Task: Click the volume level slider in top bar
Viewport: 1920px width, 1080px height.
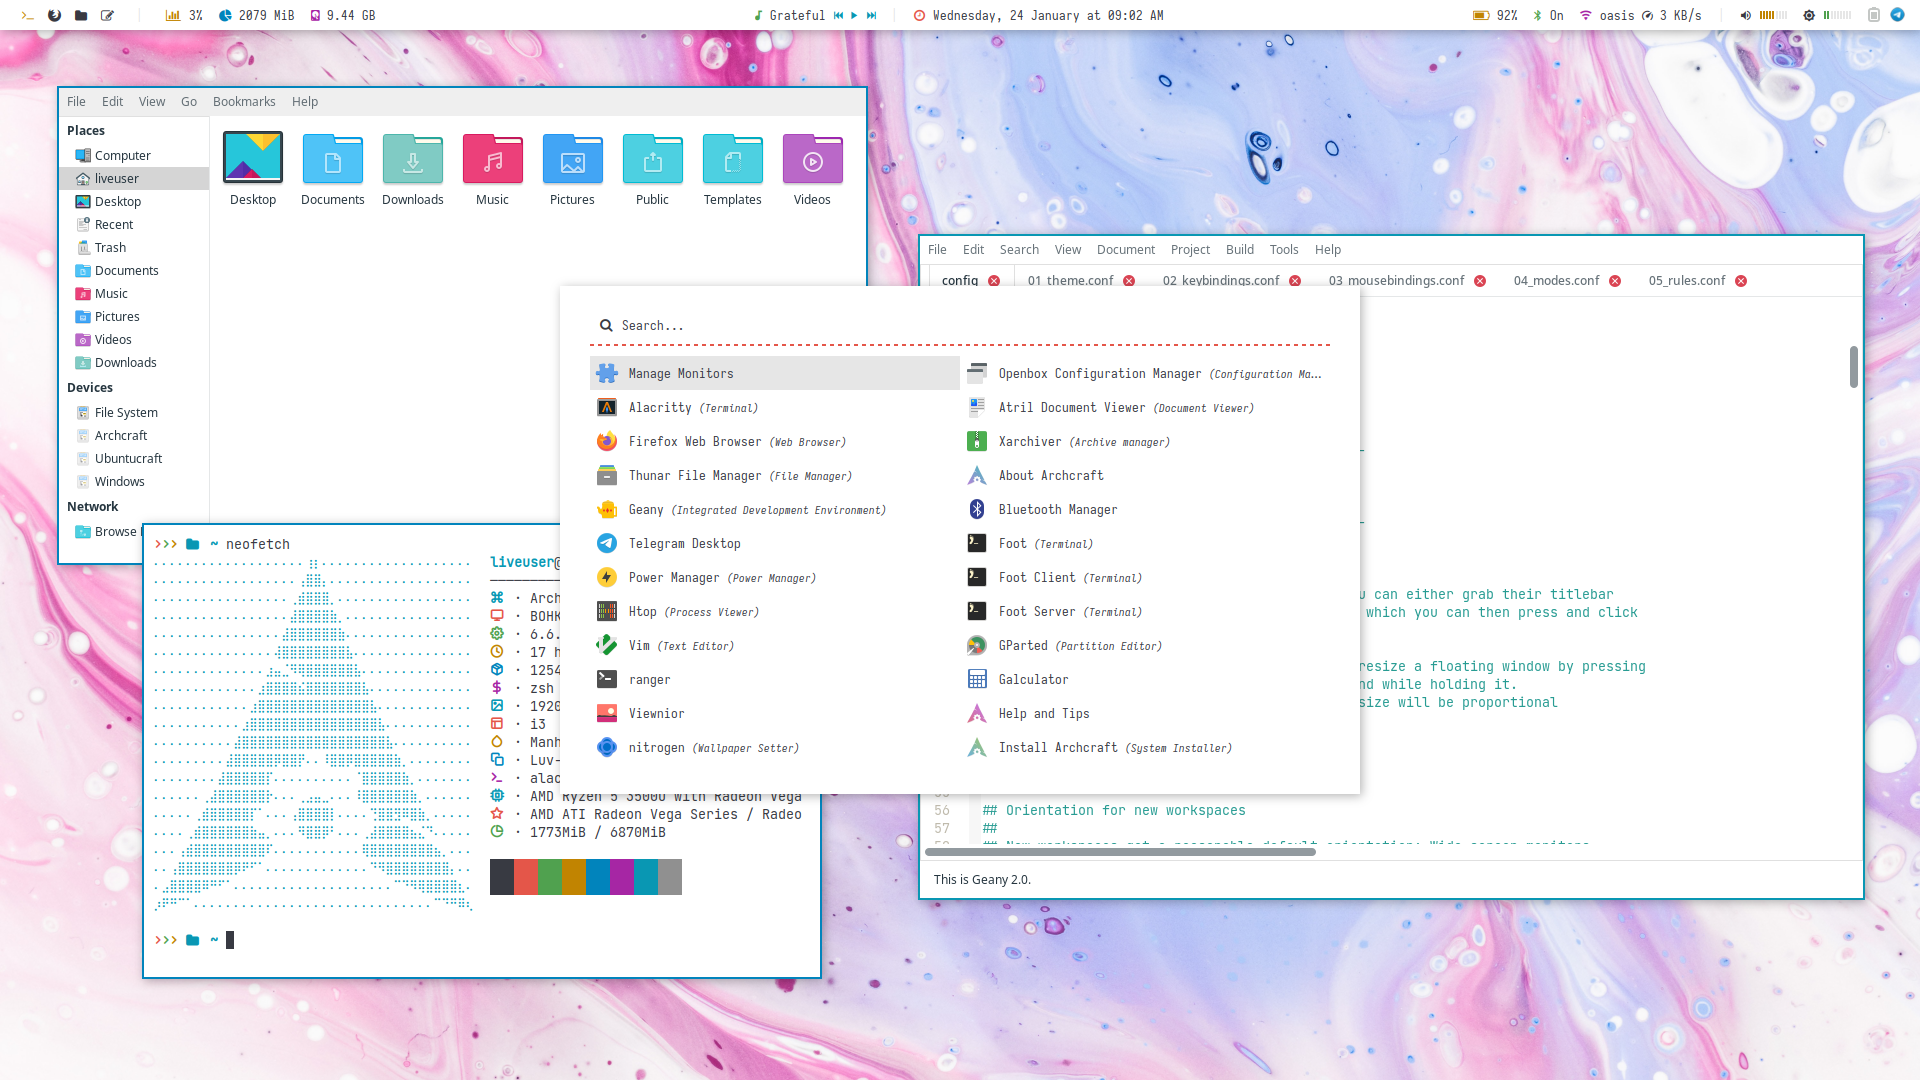Action: click(x=1773, y=15)
